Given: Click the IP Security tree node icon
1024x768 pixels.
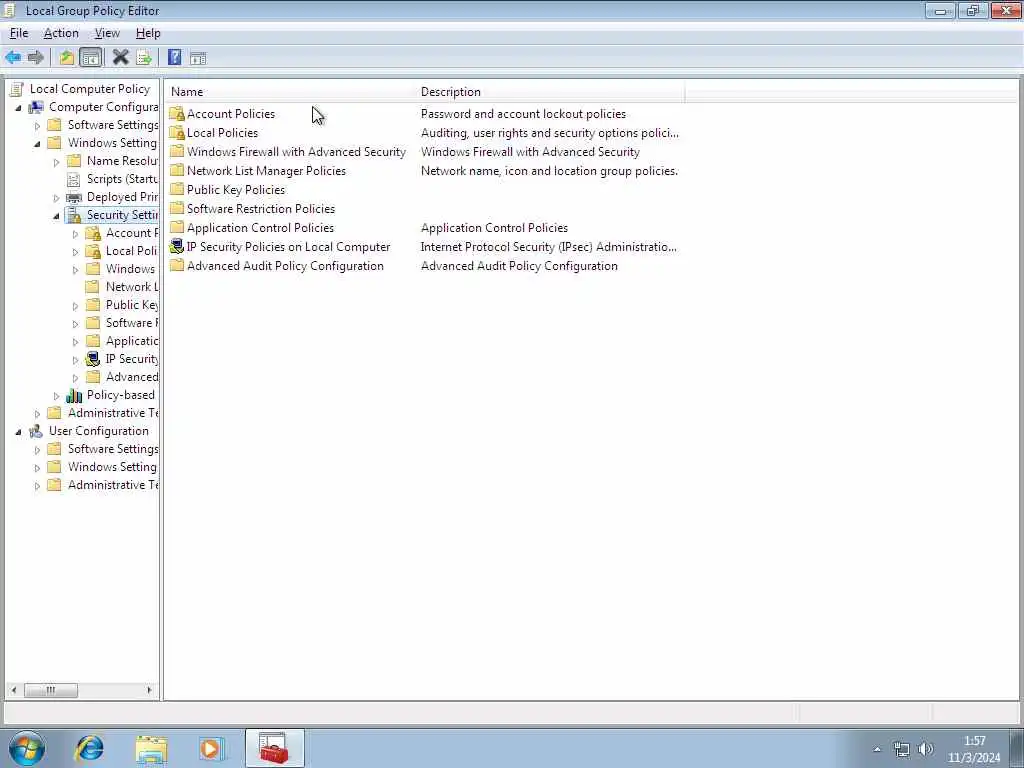Looking at the screenshot, I should pyautogui.click(x=93, y=359).
